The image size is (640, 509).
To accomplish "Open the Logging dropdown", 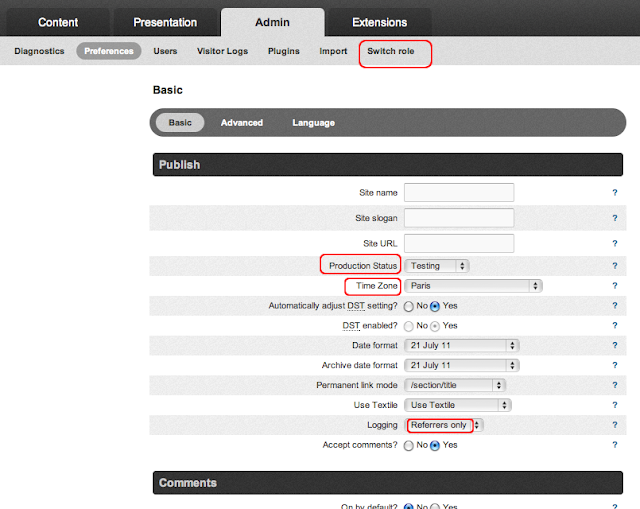I will [444, 425].
